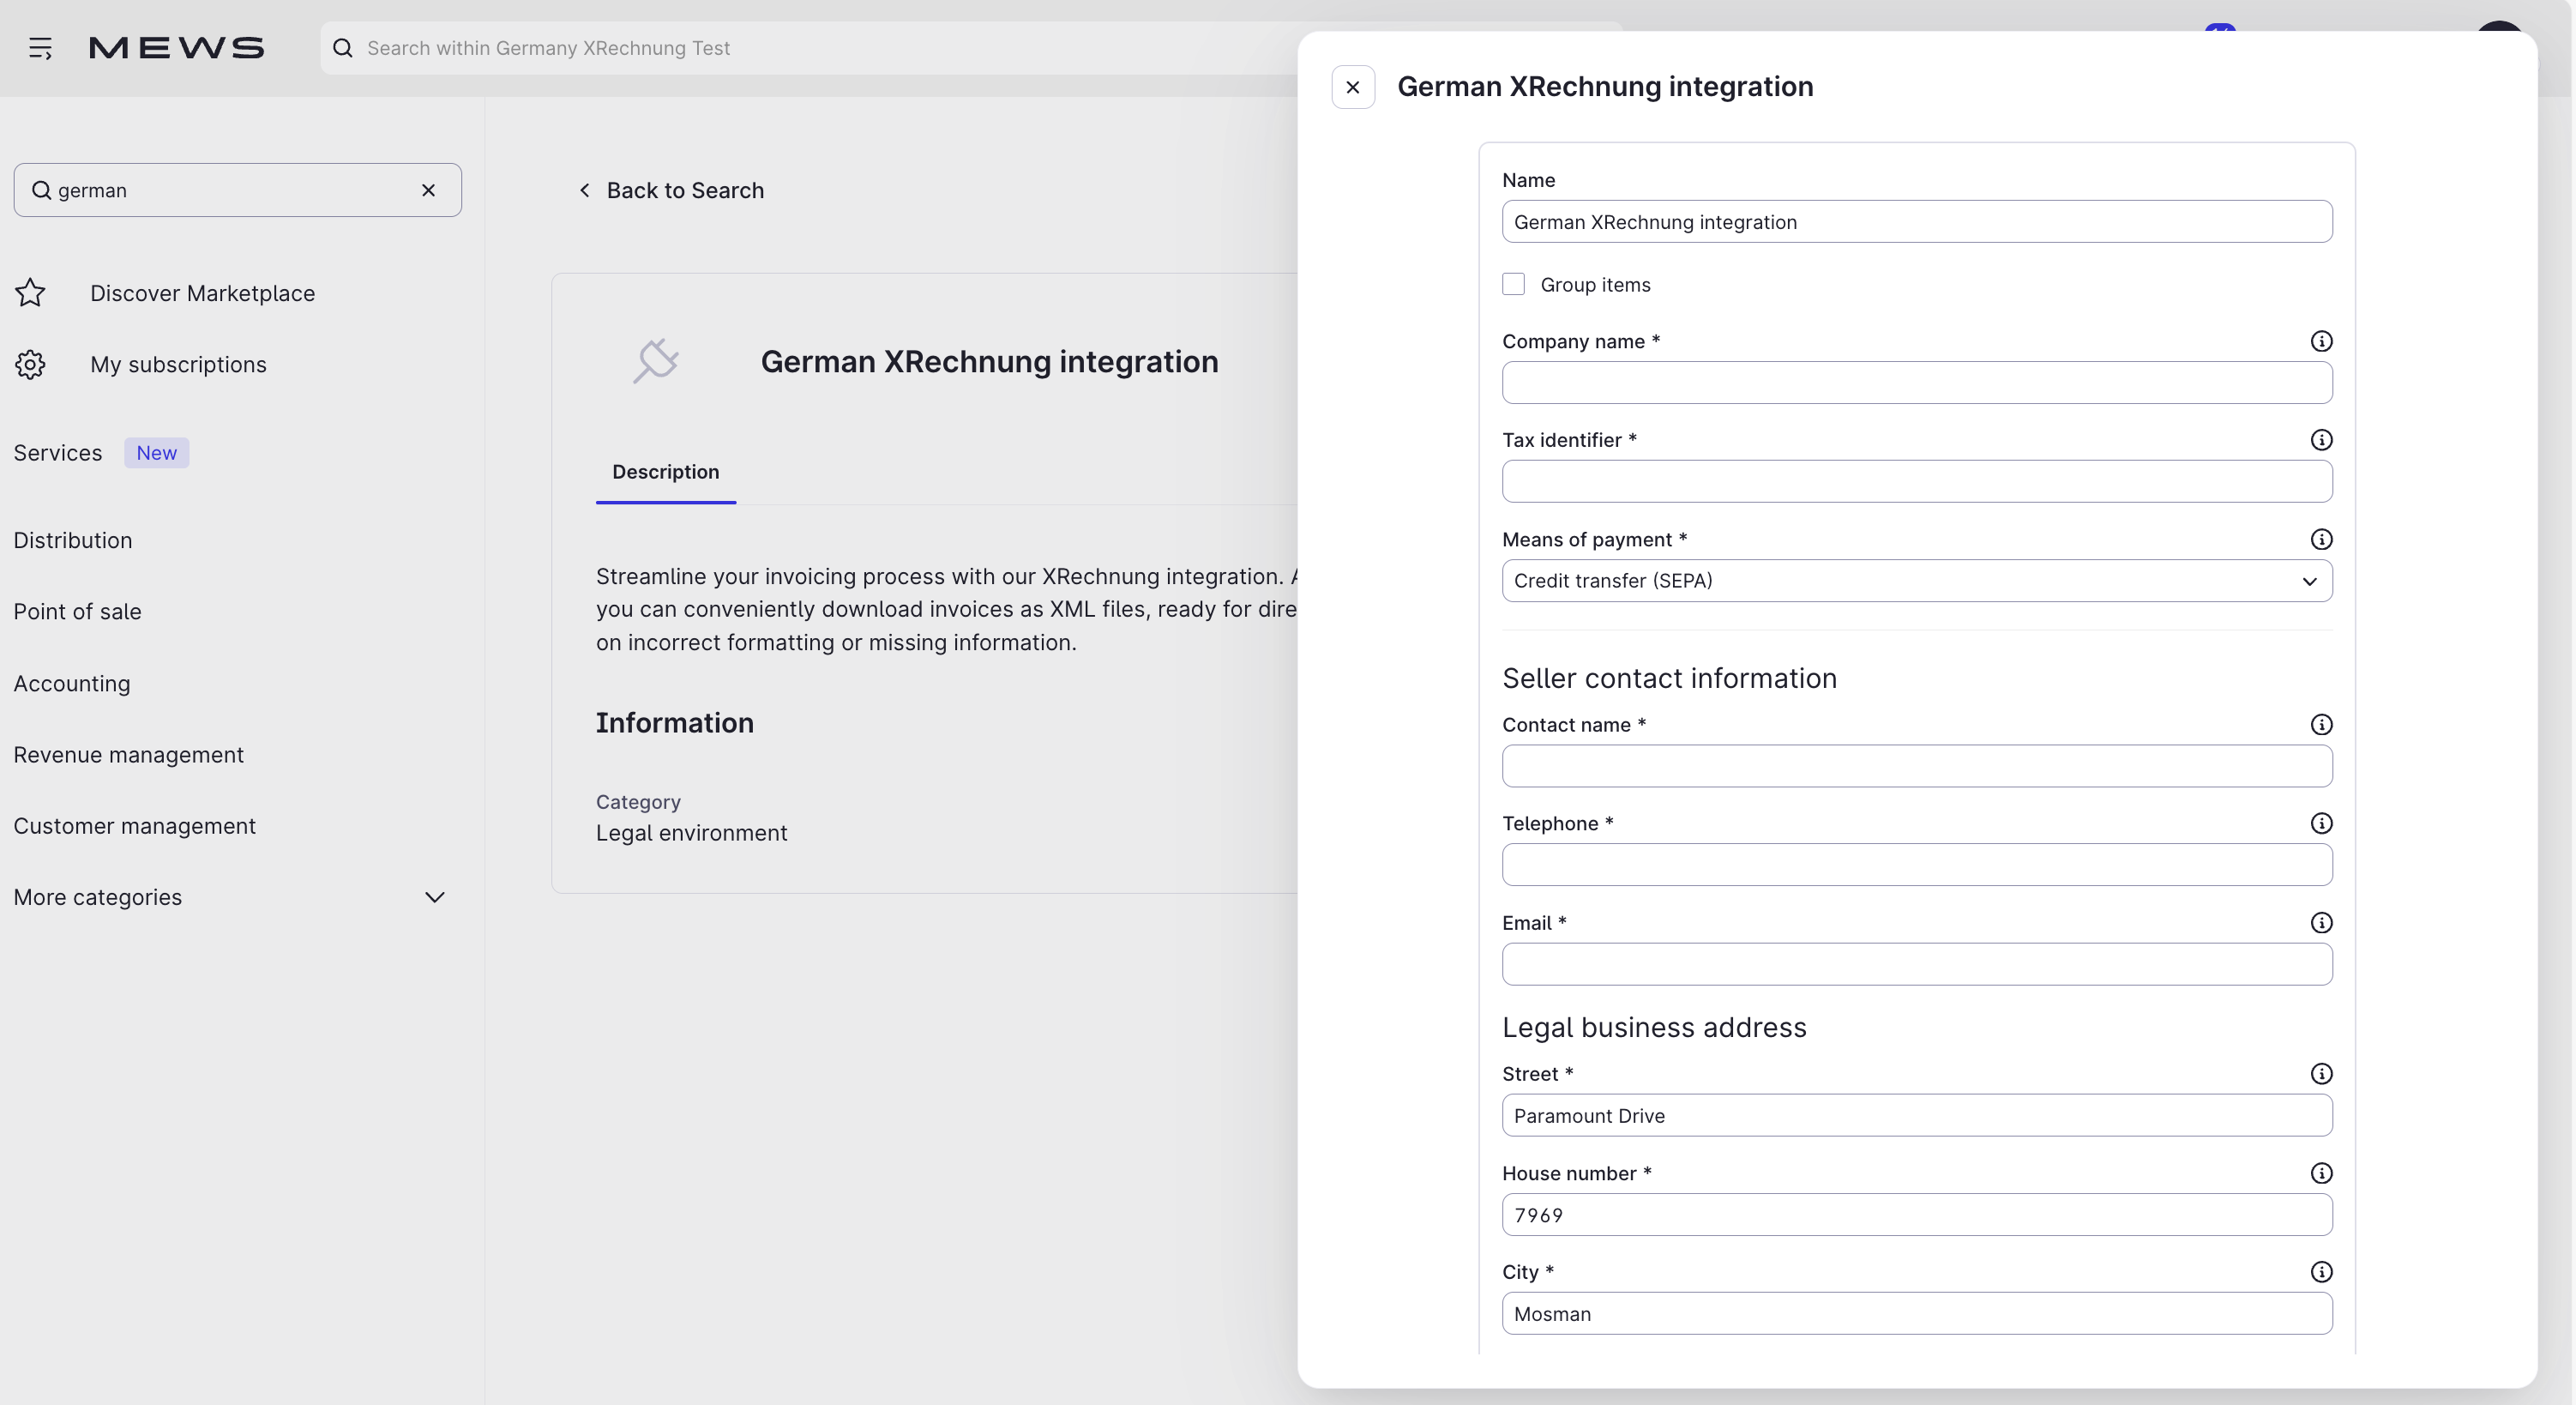Select the Distribution category
The width and height of the screenshot is (2576, 1405).
point(73,541)
